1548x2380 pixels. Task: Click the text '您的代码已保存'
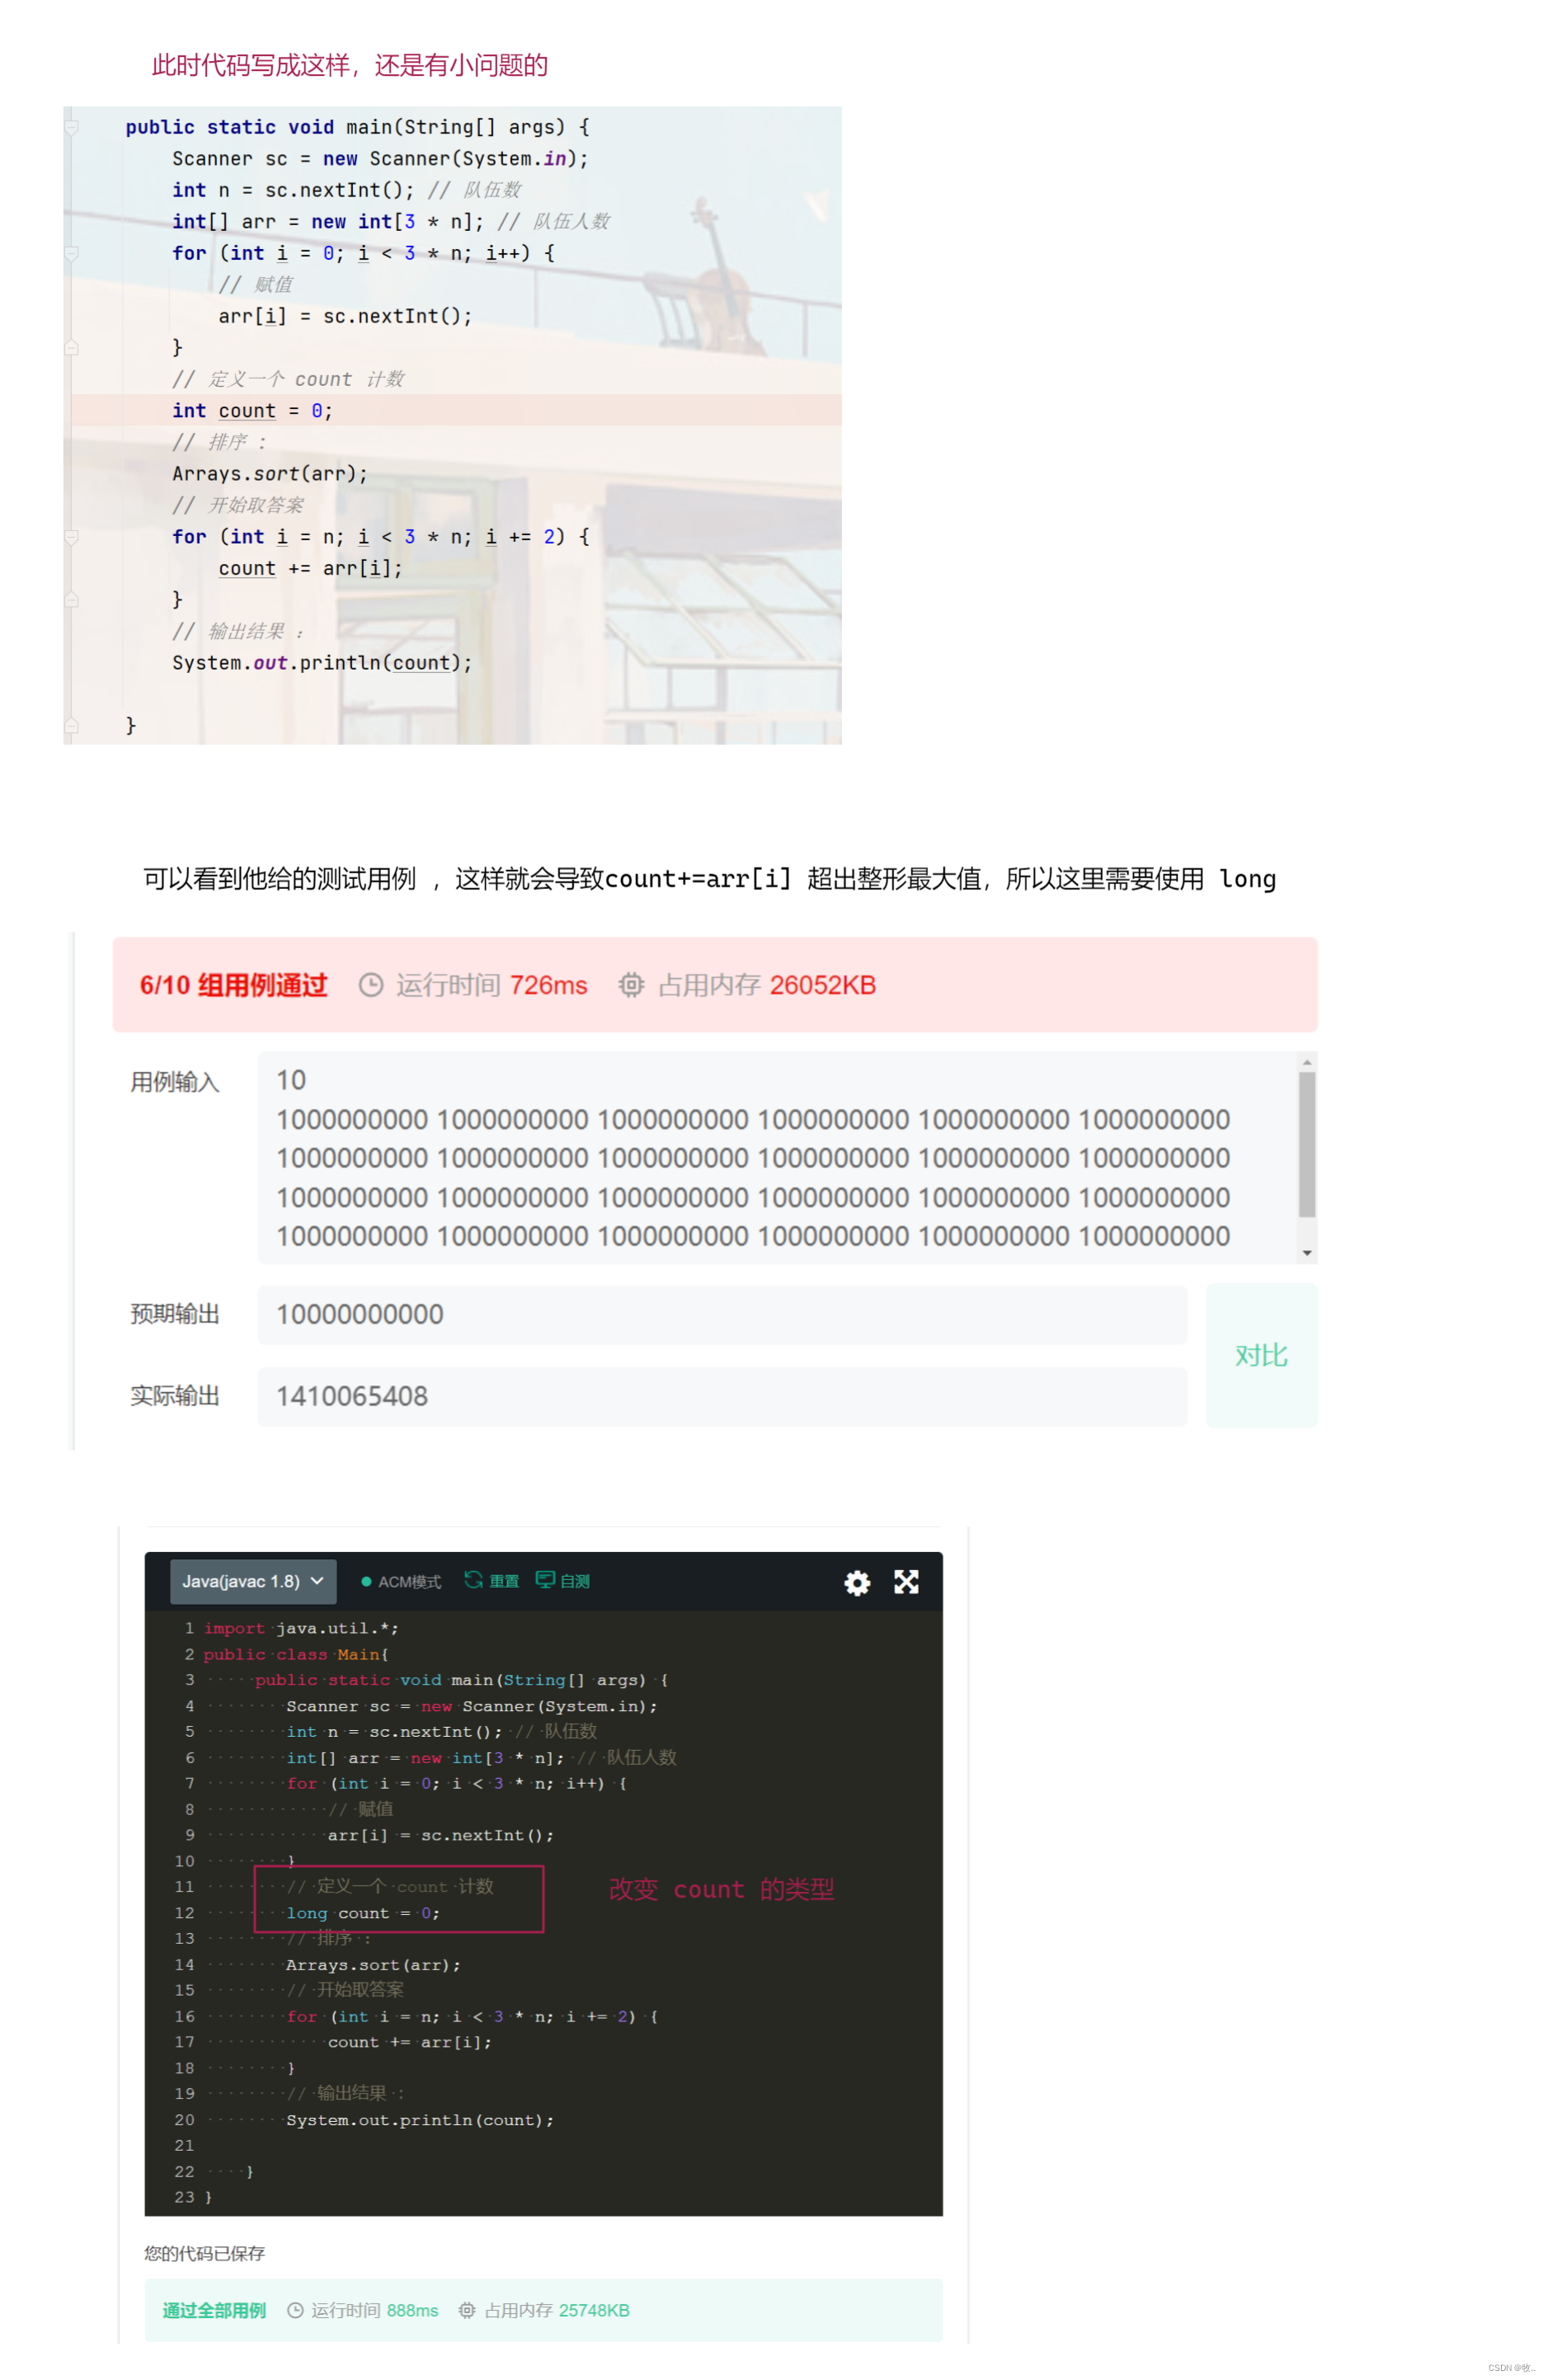click(x=205, y=2253)
